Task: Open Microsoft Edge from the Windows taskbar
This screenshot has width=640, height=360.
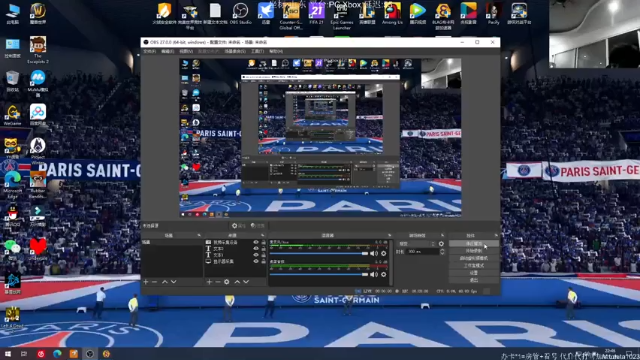Action: [57, 354]
